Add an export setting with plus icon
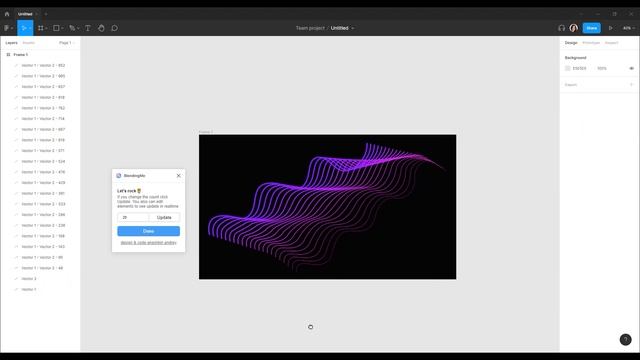Image resolution: width=640 pixels, height=360 pixels. tap(631, 84)
